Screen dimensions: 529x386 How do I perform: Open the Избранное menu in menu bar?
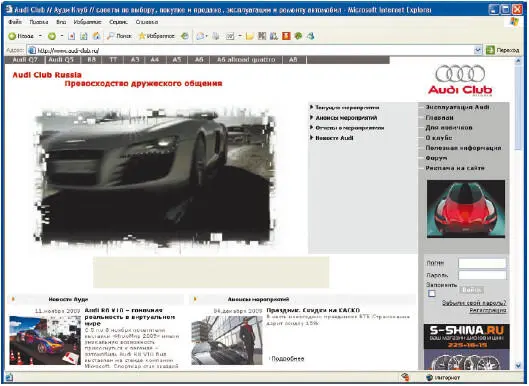87,22
